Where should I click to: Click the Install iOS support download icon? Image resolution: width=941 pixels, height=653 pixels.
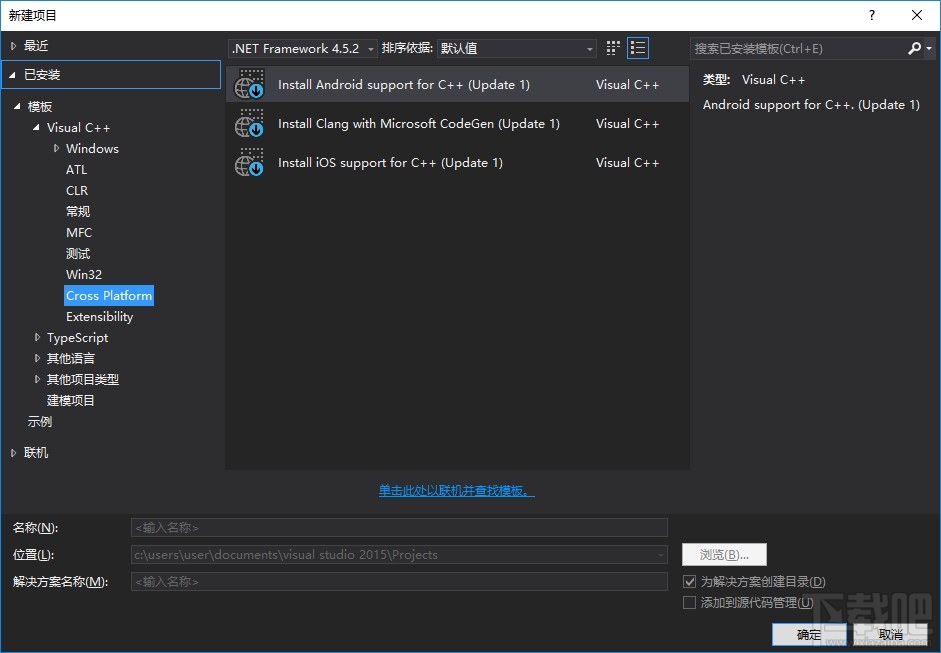click(x=249, y=163)
